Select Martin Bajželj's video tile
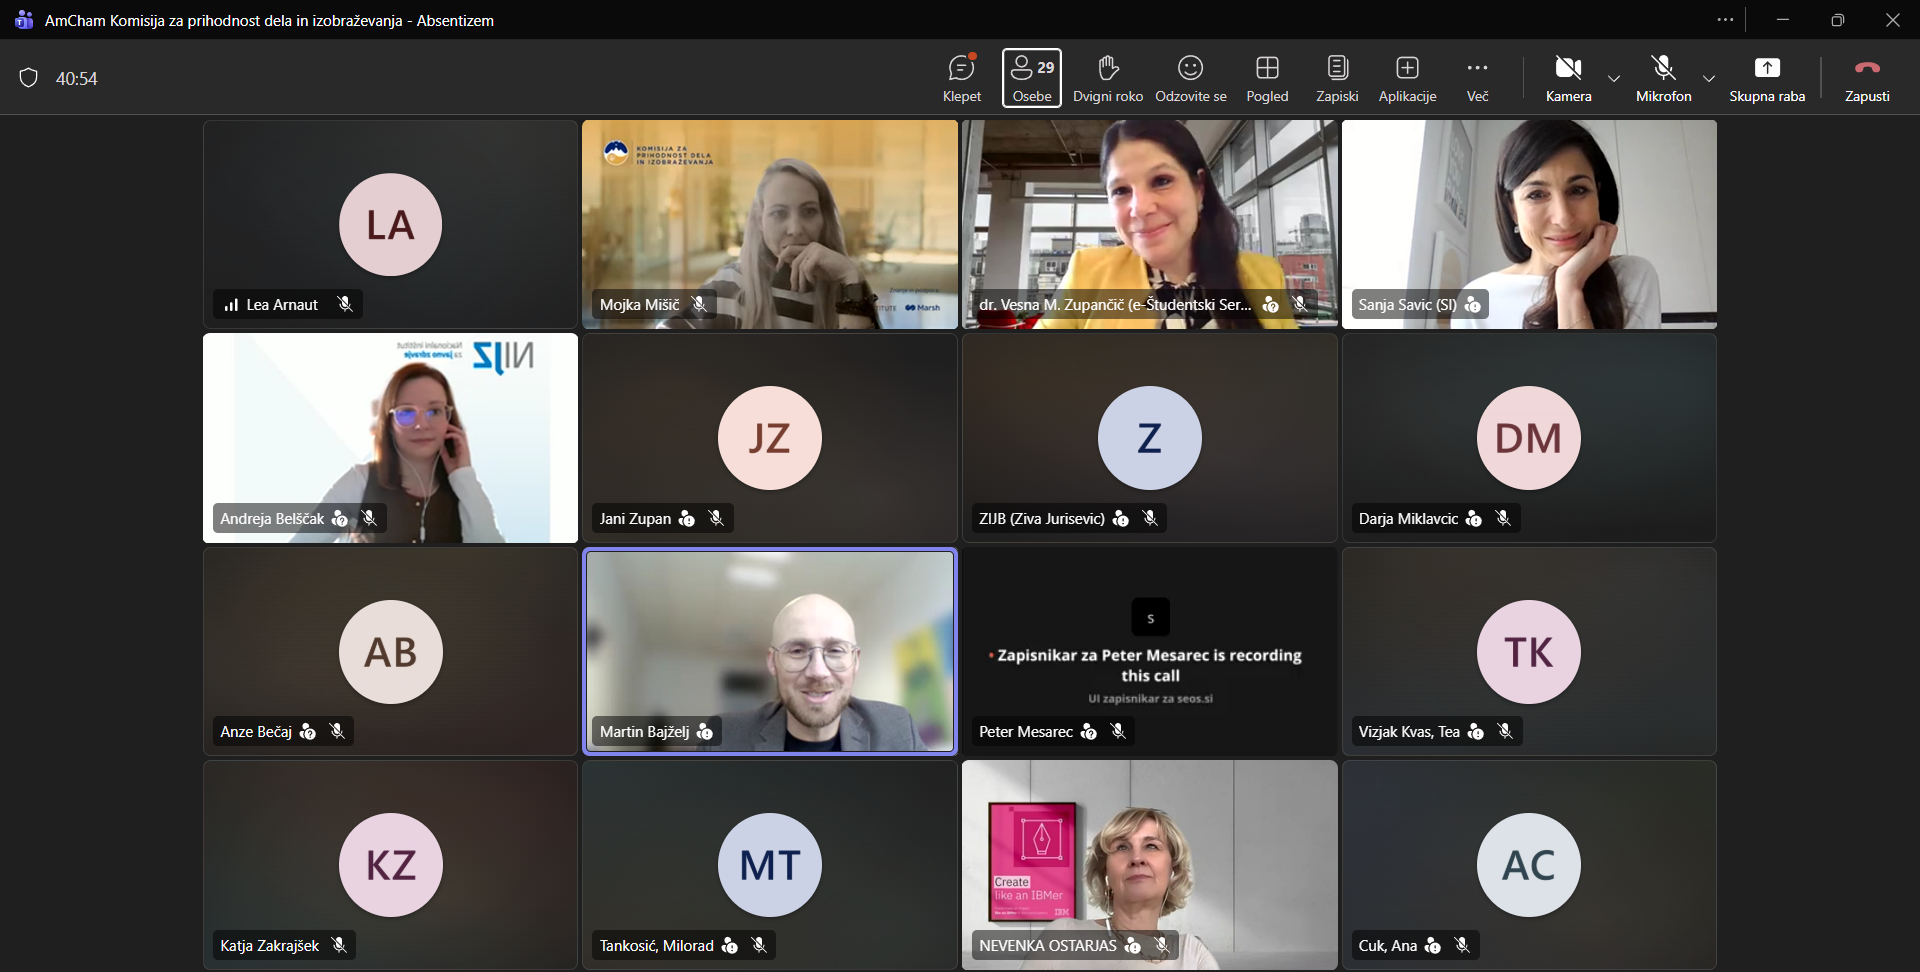1920x972 pixels. tap(769, 650)
